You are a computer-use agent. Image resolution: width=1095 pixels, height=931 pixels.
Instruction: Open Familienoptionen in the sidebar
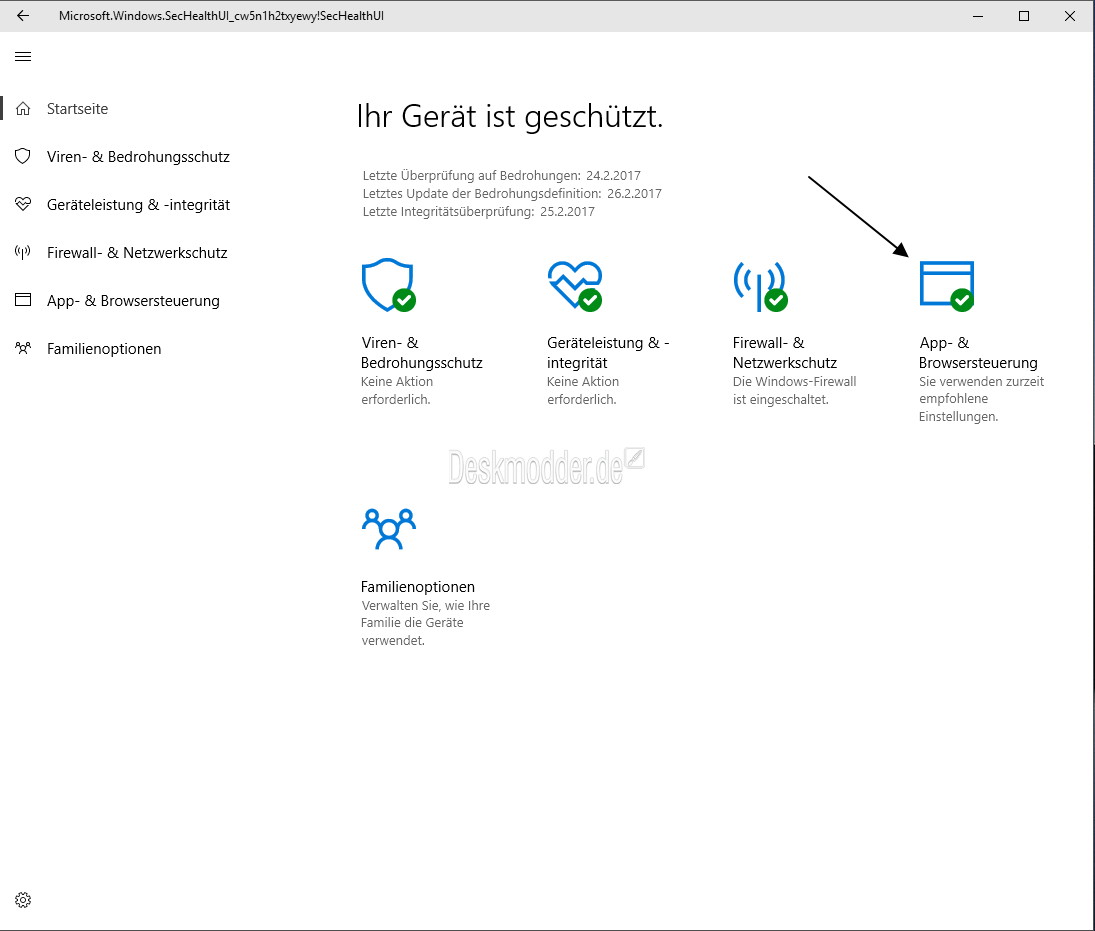click(104, 349)
